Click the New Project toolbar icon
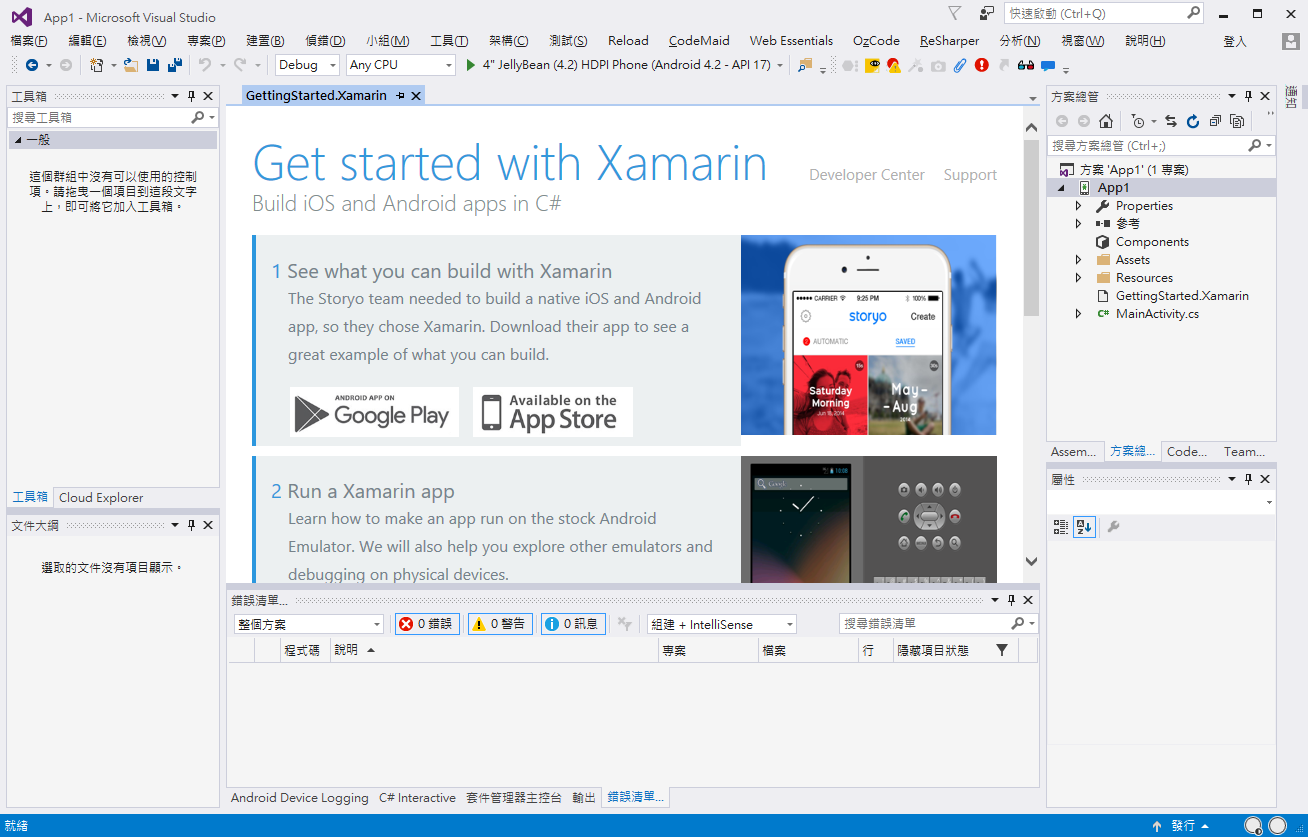 pos(97,65)
